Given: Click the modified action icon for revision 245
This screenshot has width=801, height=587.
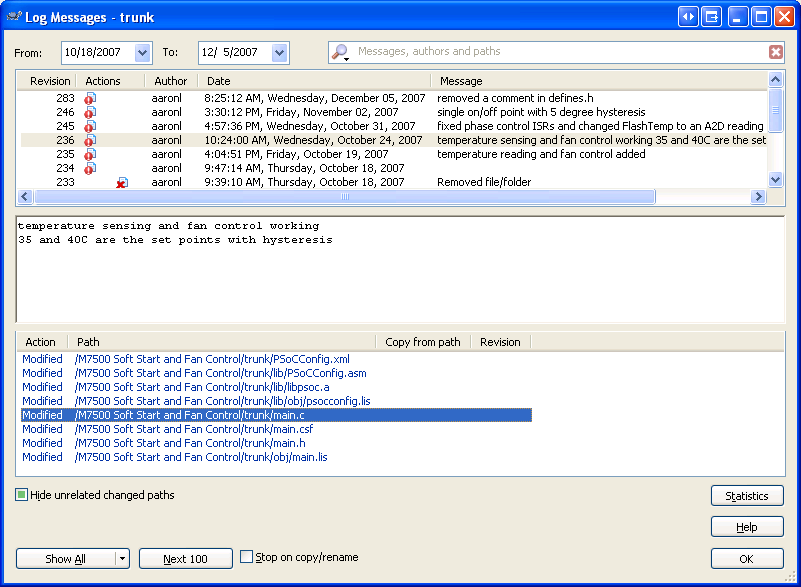Looking at the screenshot, I should point(90,126).
